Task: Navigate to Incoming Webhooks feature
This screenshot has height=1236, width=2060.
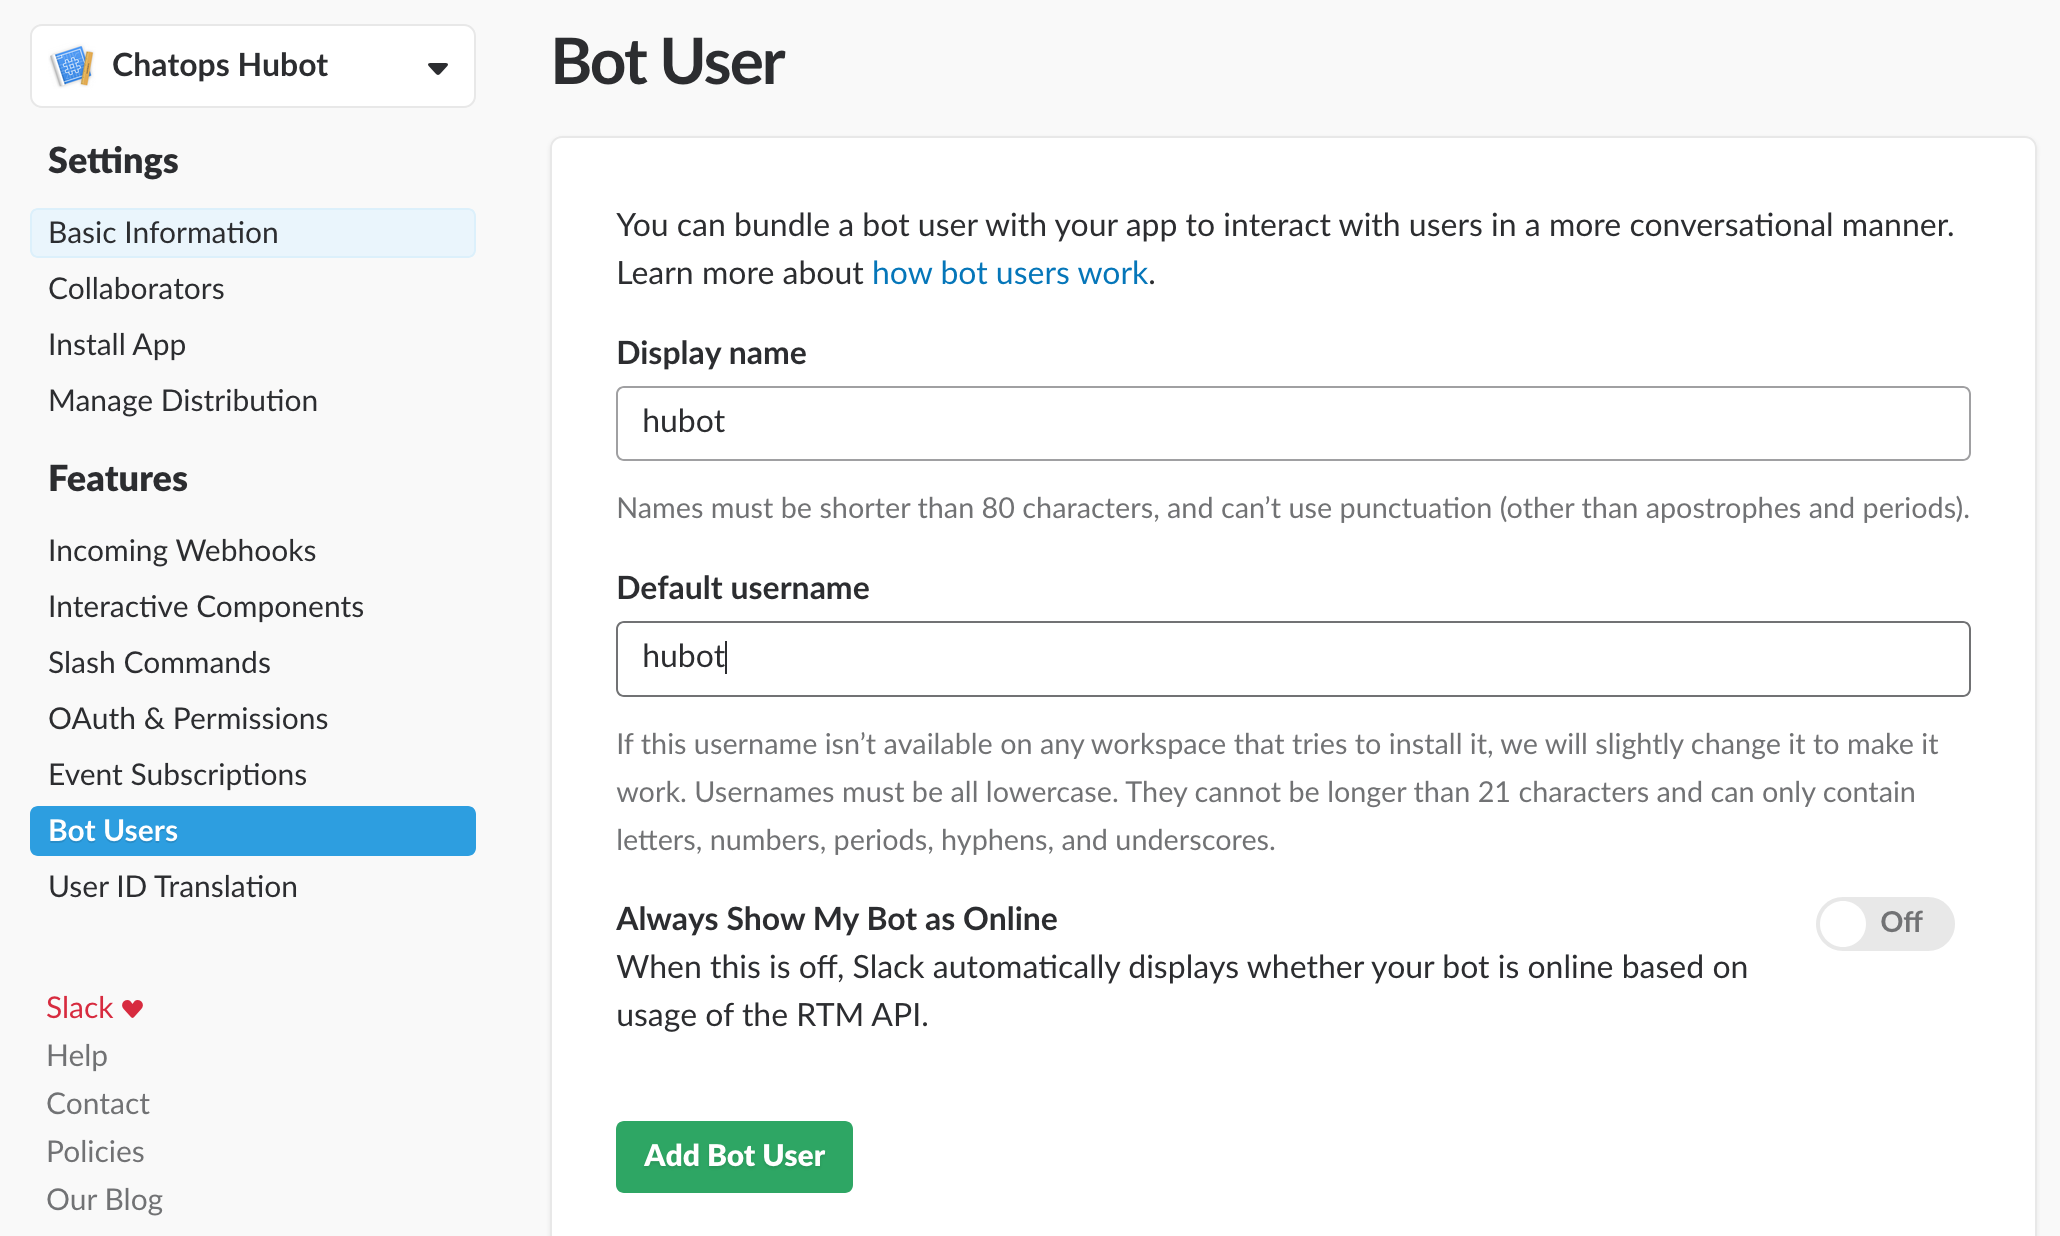Action: (x=182, y=551)
